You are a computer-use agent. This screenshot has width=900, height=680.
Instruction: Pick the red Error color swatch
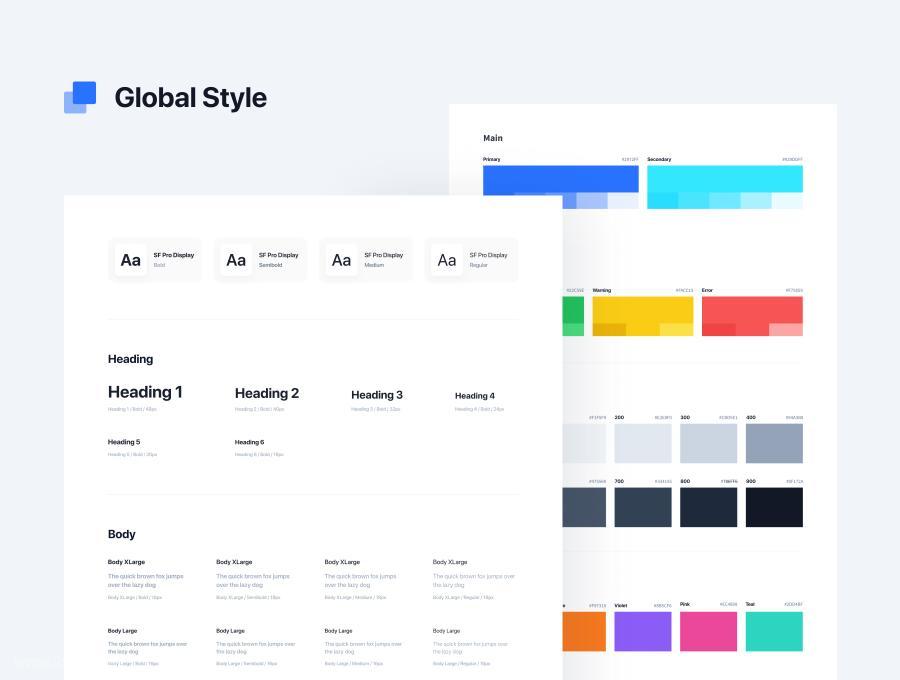[x=752, y=316]
